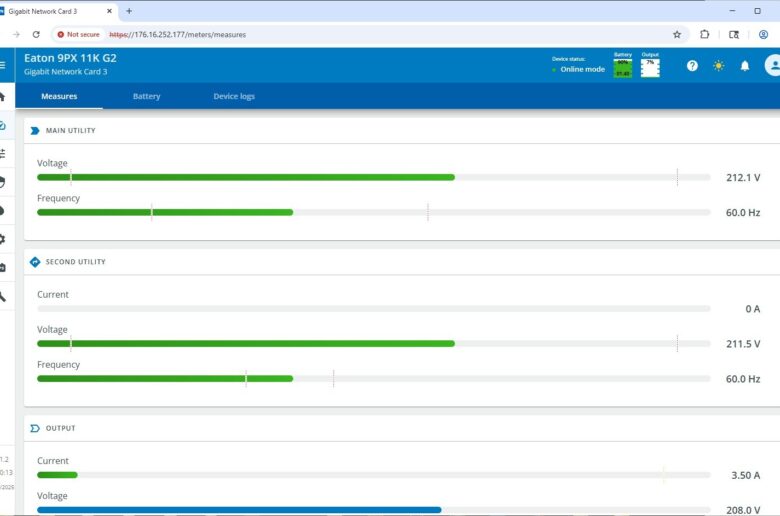Click the Second Utility section header
This screenshot has height=516, width=780.
(75, 262)
